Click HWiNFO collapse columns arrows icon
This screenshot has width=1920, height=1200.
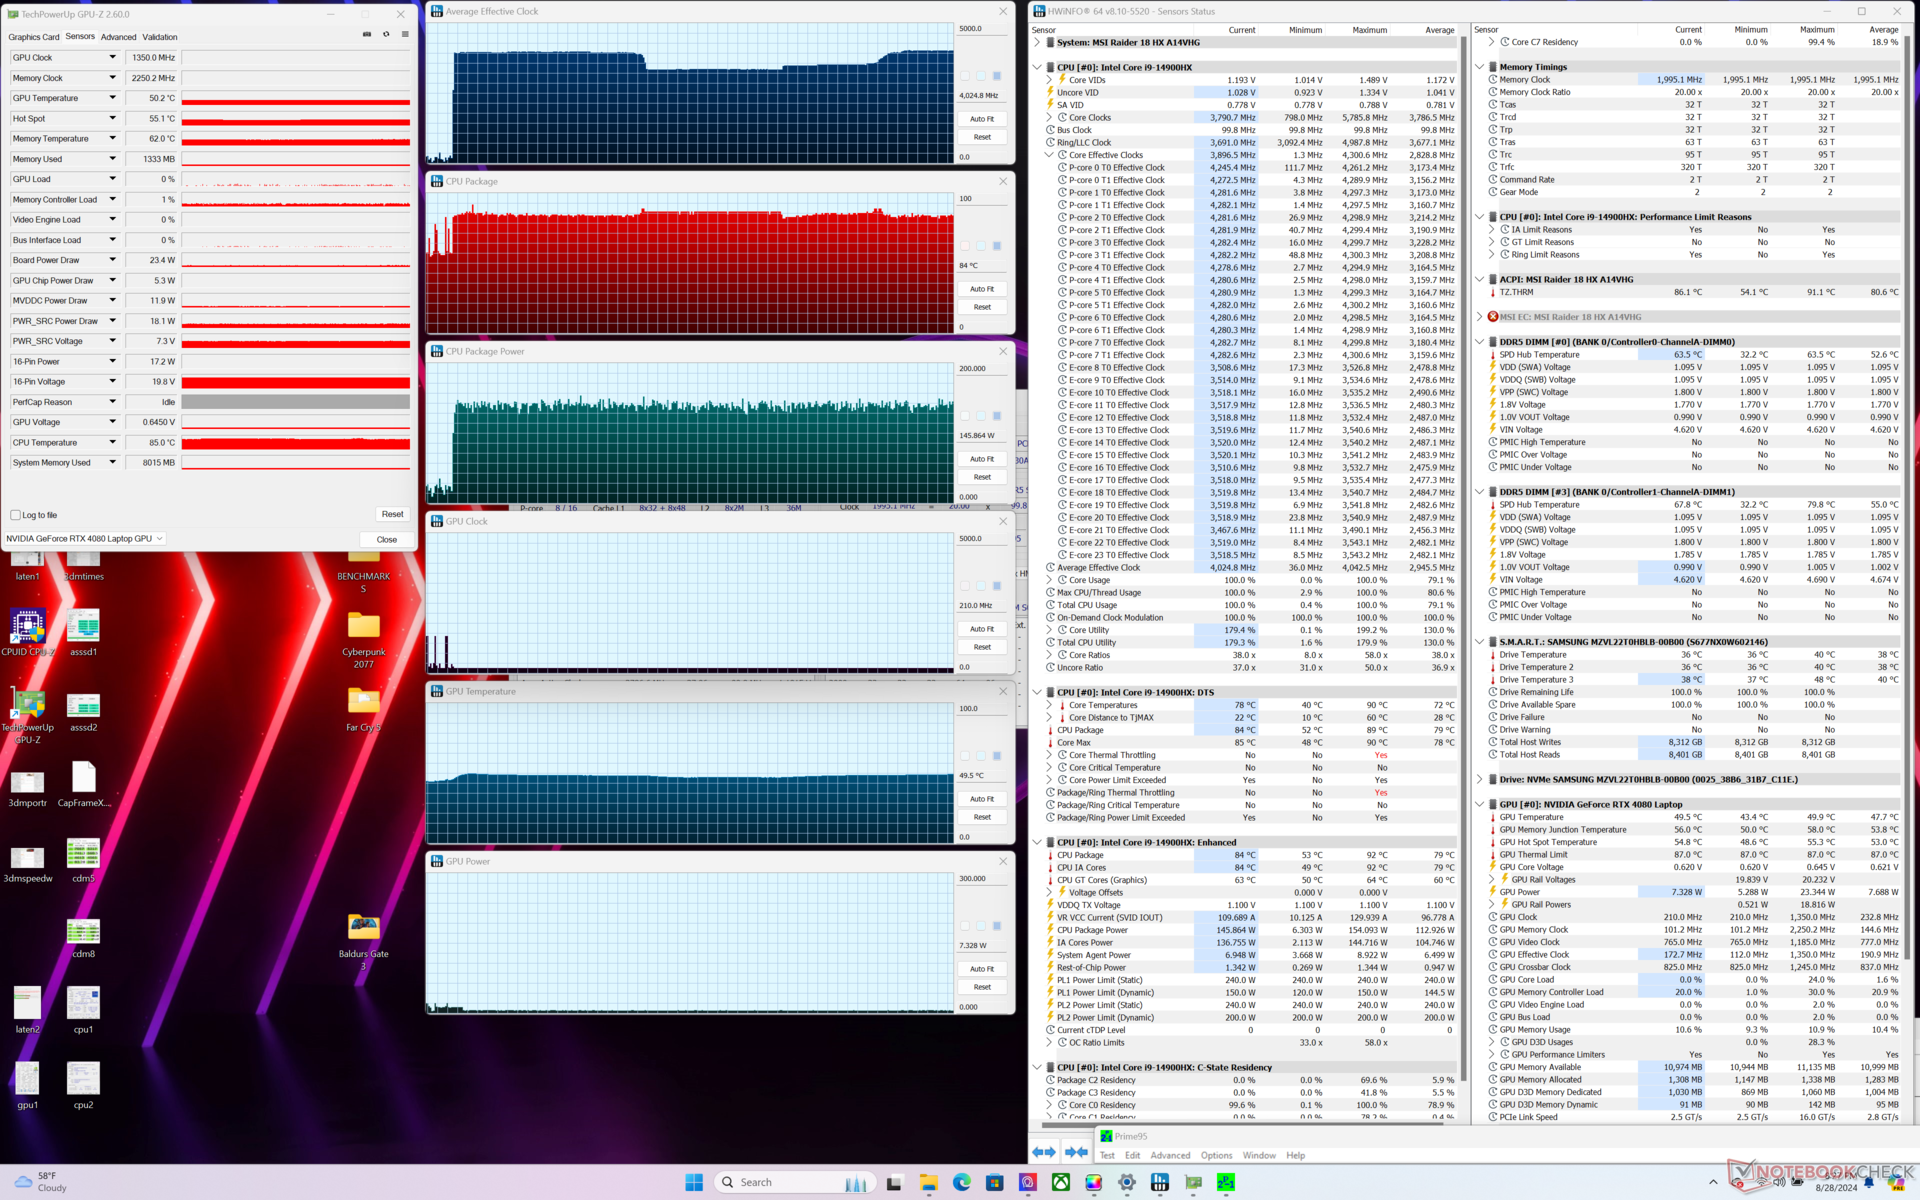point(1076,1152)
